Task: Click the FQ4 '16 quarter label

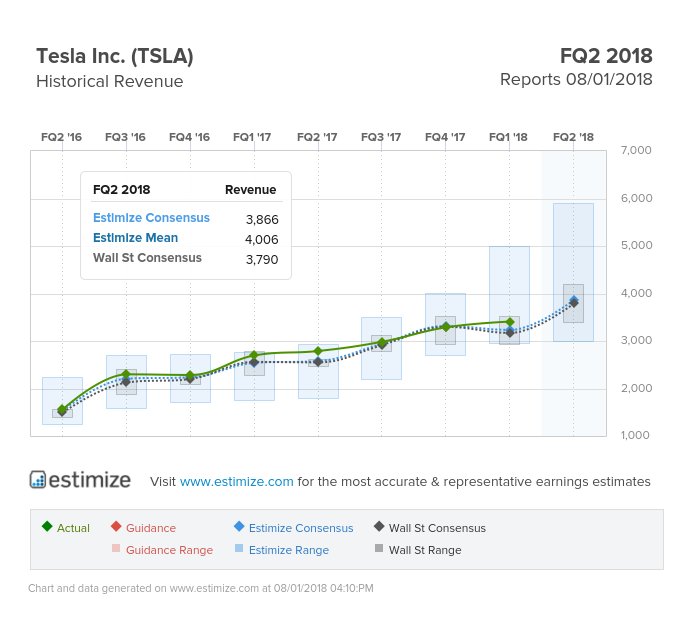Action: tap(189, 137)
